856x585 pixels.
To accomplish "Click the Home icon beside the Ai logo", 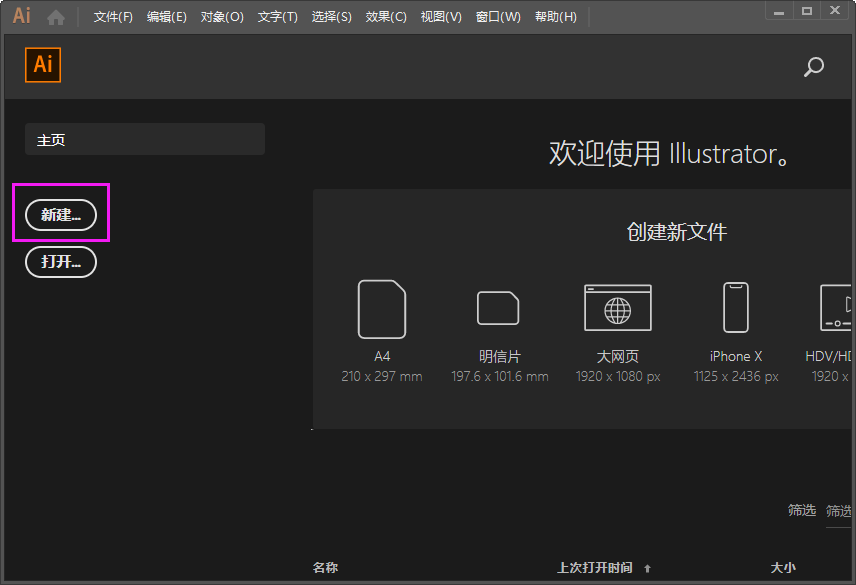I will coord(55,15).
